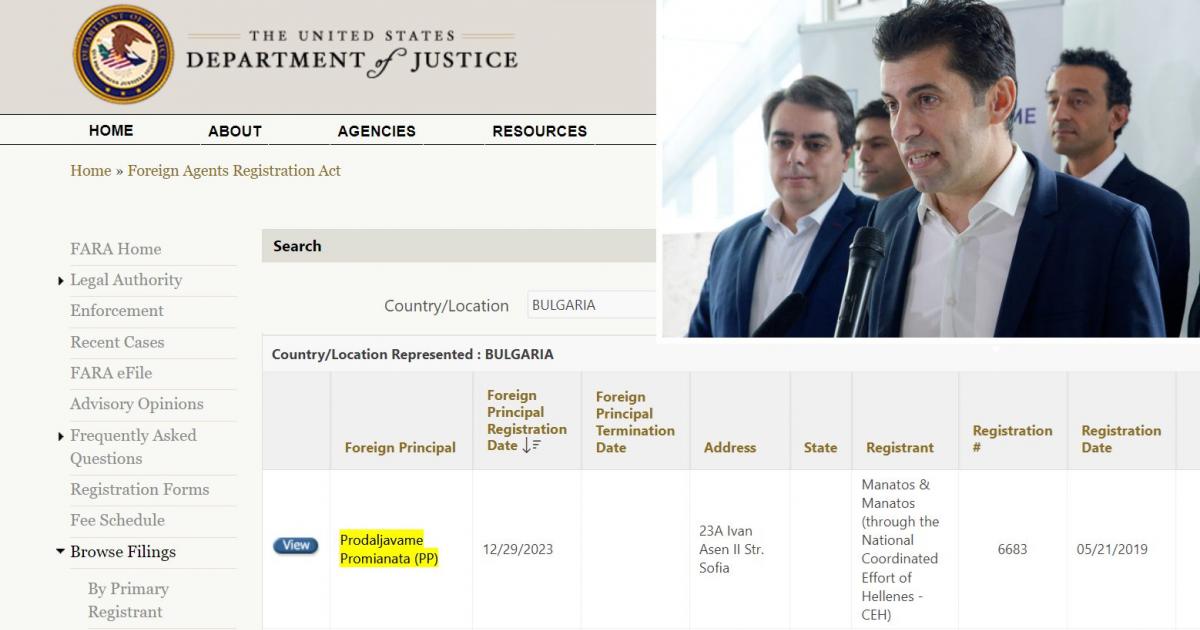Open FARA Home in sidebar
This screenshot has height=630, width=1200.
(x=116, y=249)
